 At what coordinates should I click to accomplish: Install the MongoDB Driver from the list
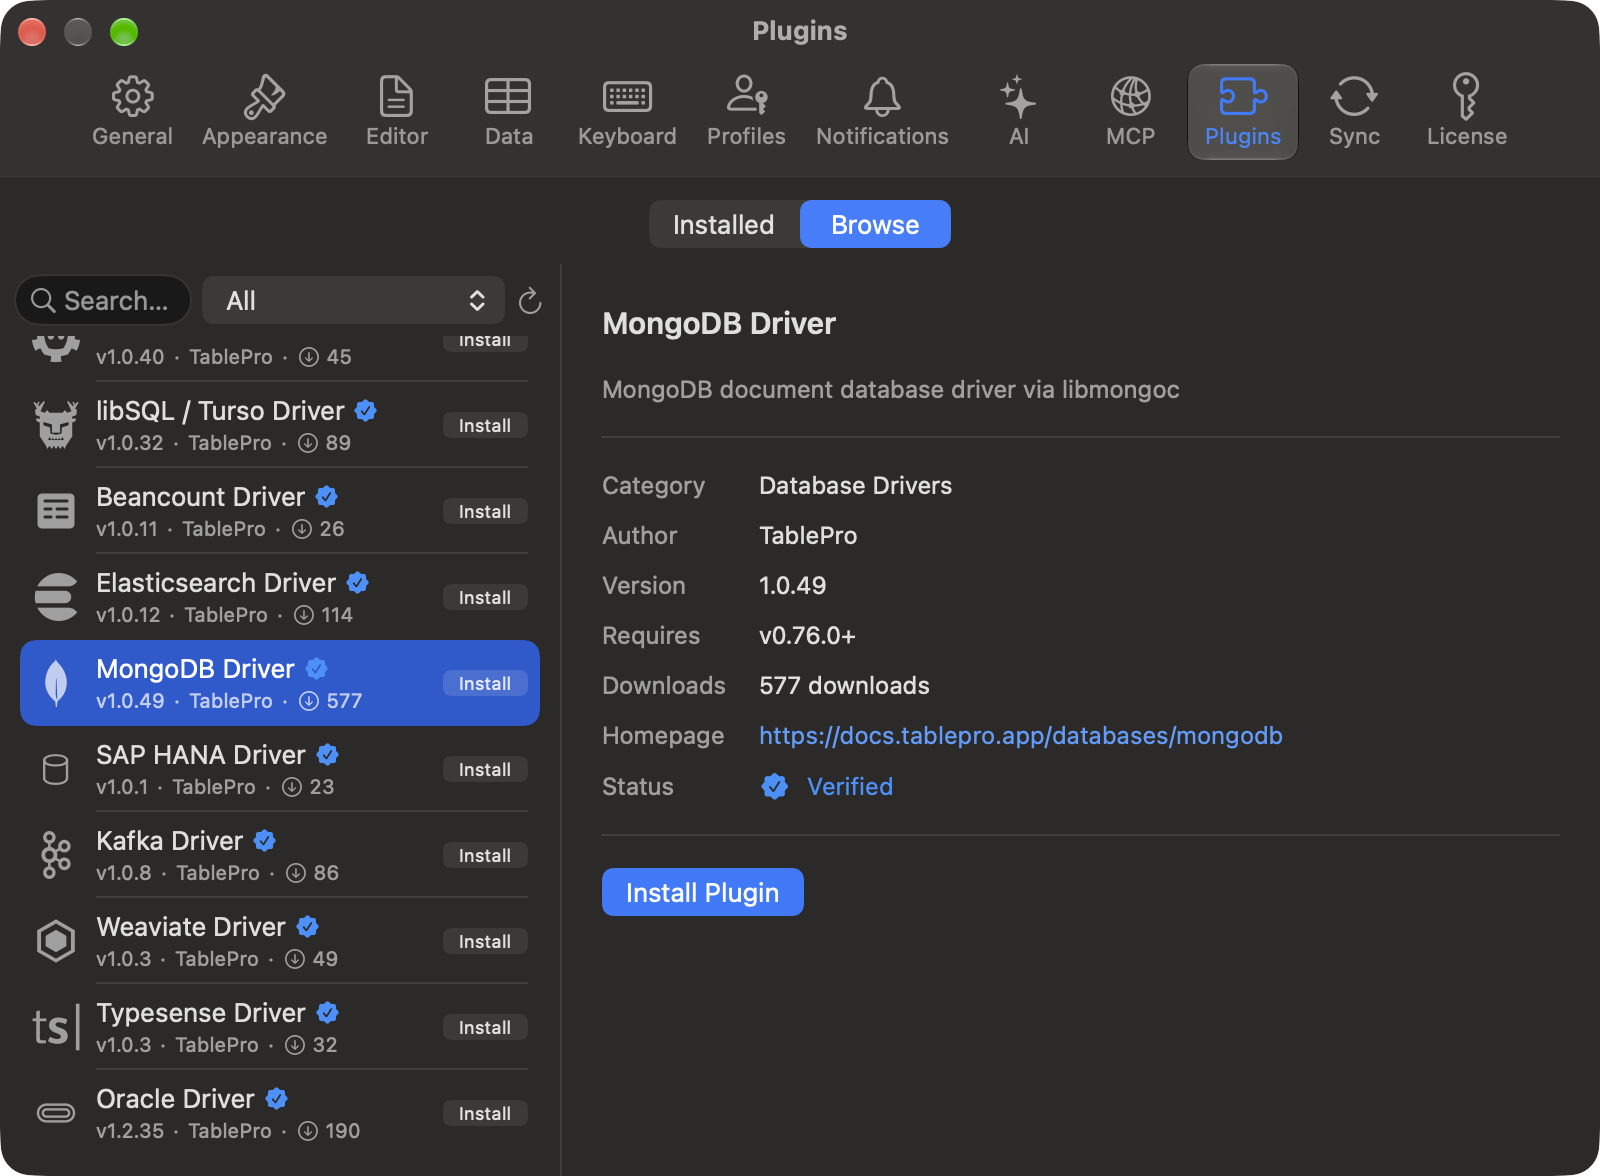(x=485, y=683)
